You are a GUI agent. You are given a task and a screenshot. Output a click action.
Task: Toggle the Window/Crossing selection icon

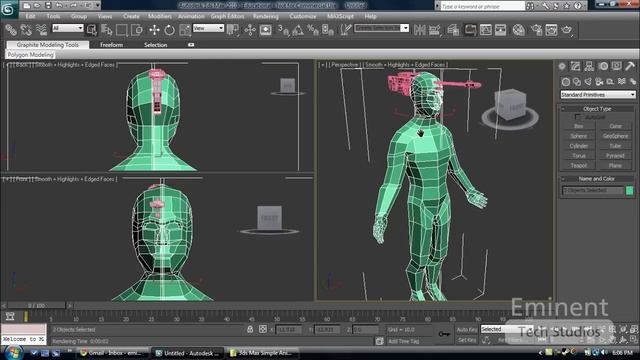coord(137,30)
